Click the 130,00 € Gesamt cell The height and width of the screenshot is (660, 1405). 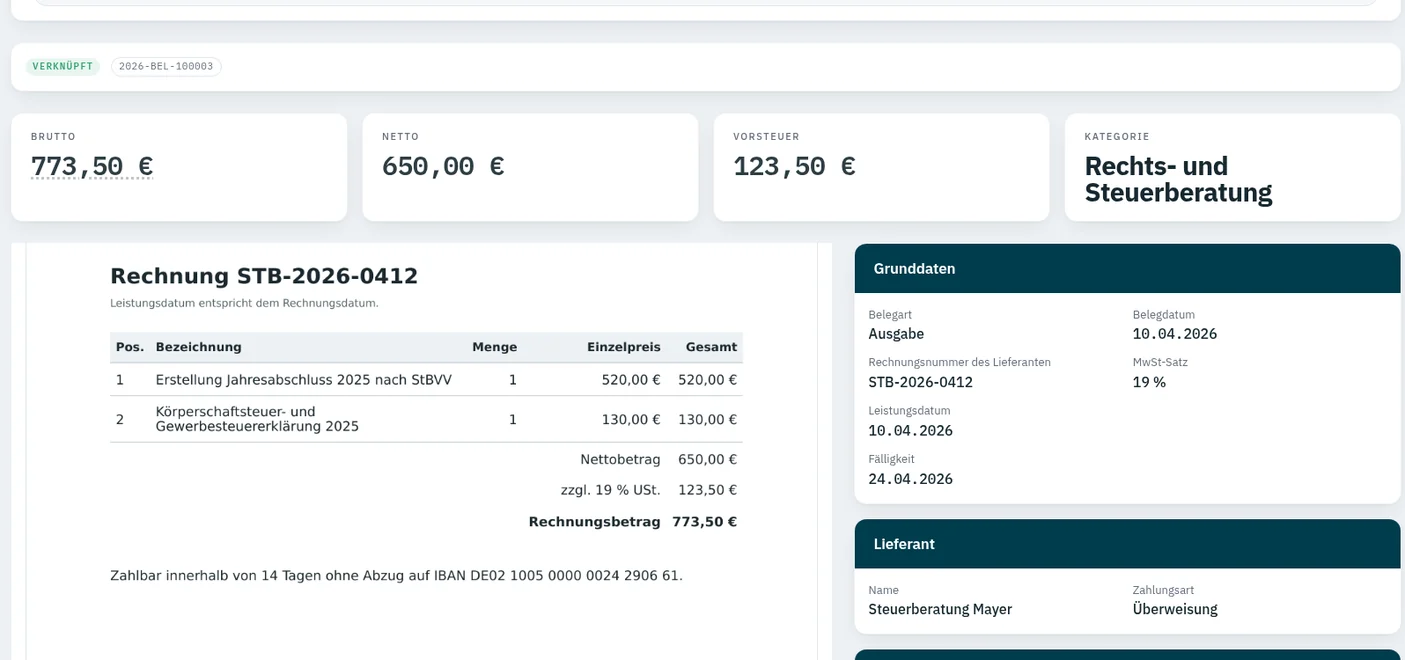pos(707,420)
